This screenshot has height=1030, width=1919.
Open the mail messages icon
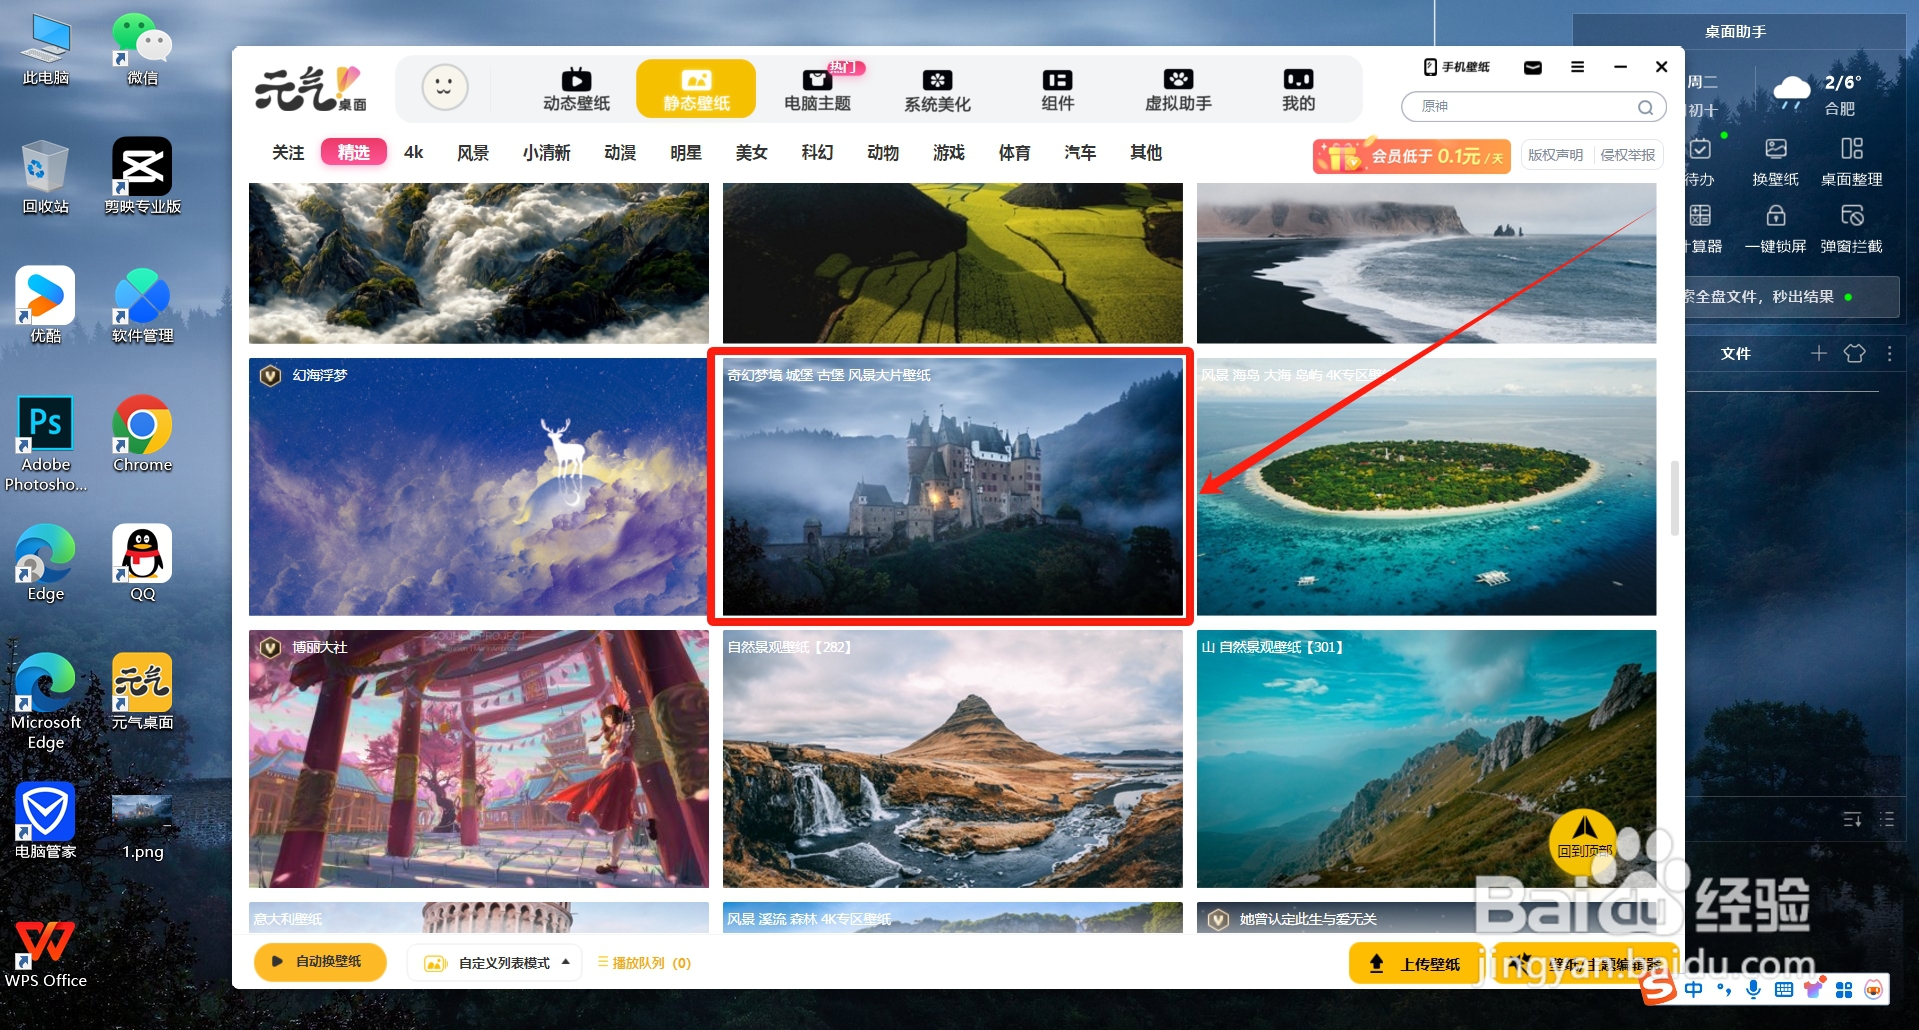(x=1532, y=67)
